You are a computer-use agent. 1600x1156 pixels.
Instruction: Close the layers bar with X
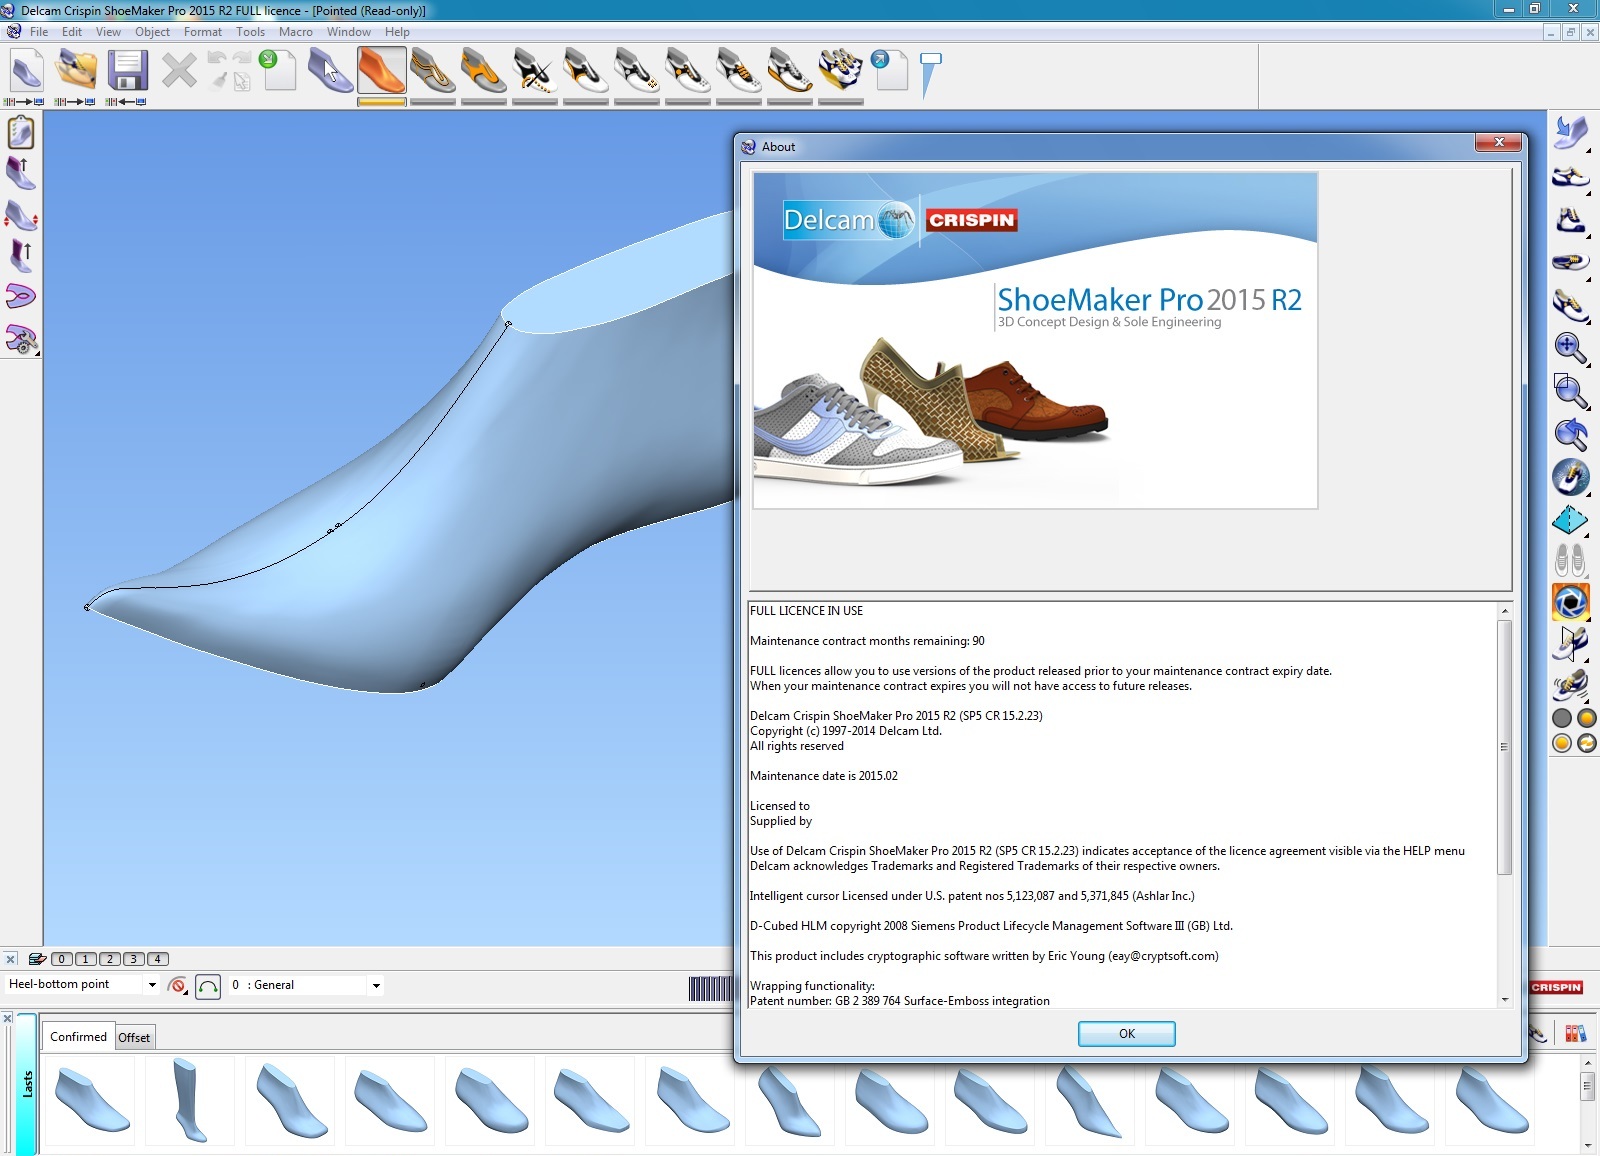click(x=10, y=959)
